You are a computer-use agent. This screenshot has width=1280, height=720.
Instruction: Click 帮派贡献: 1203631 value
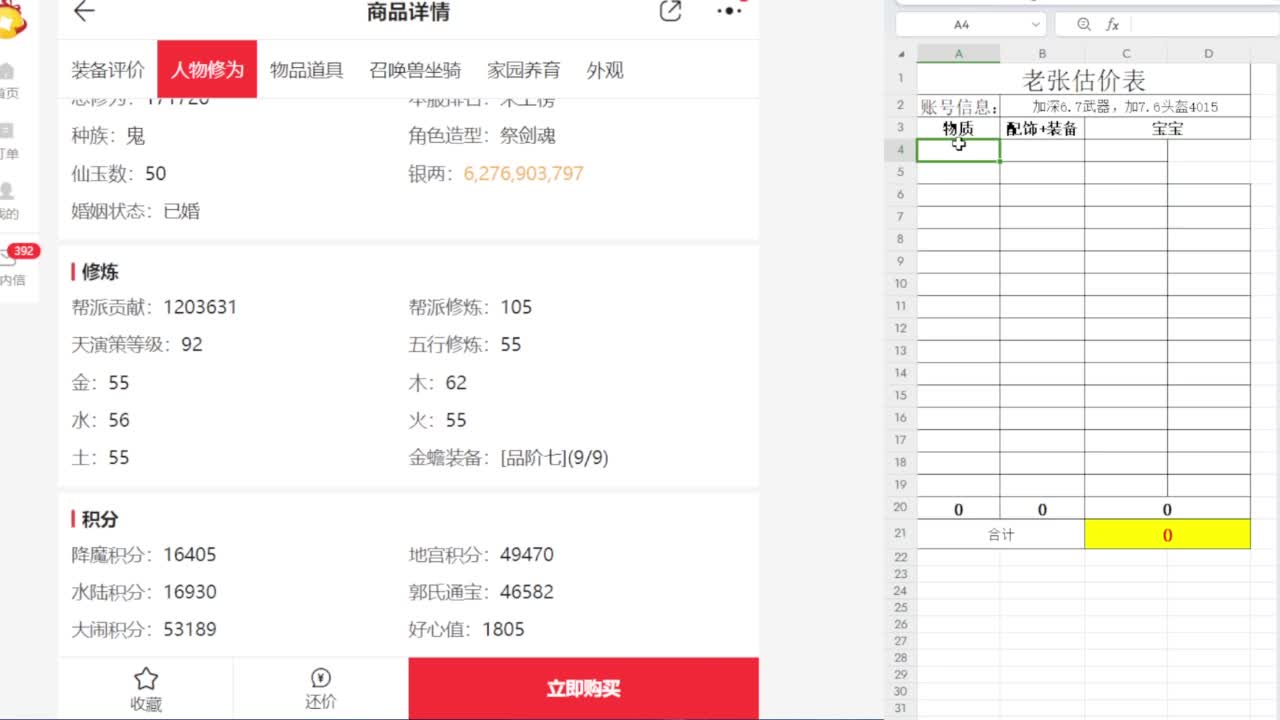coord(200,307)
